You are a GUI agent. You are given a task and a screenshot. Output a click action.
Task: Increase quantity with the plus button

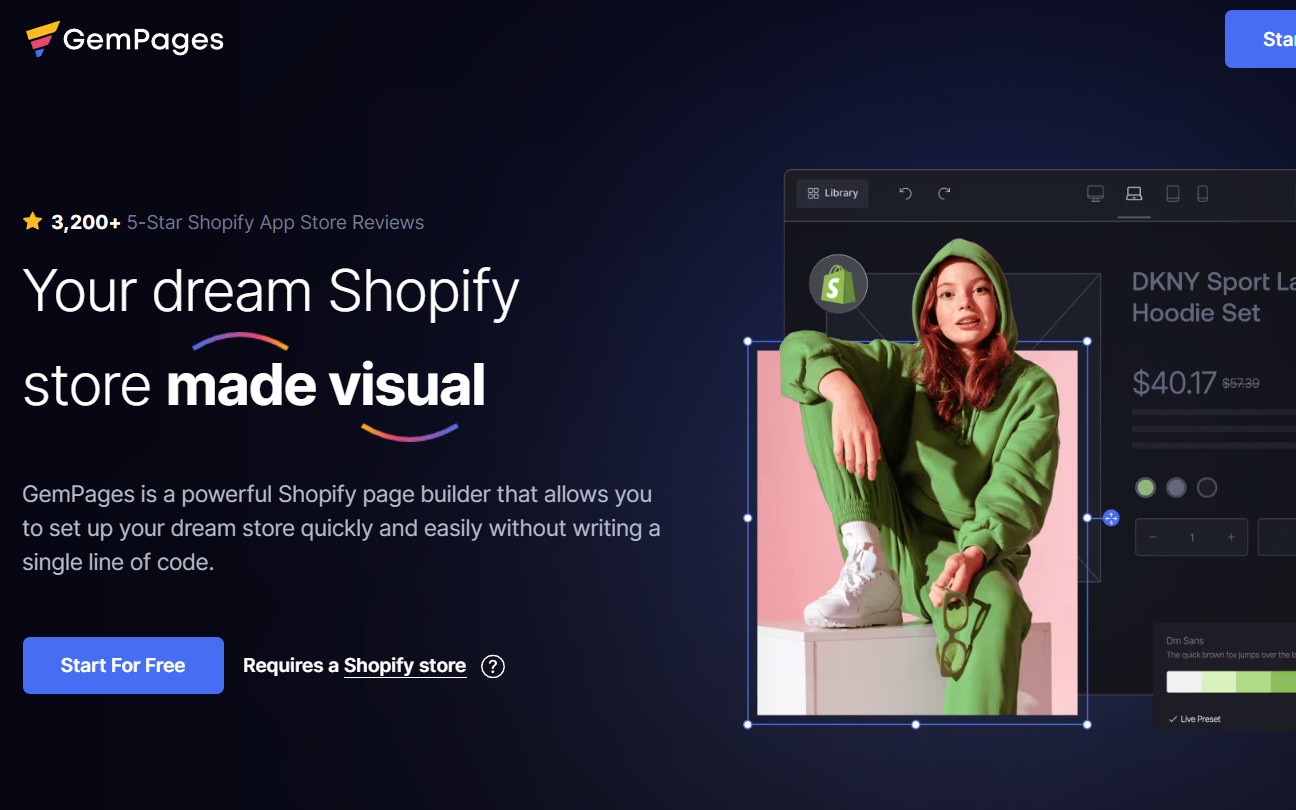1231,537
